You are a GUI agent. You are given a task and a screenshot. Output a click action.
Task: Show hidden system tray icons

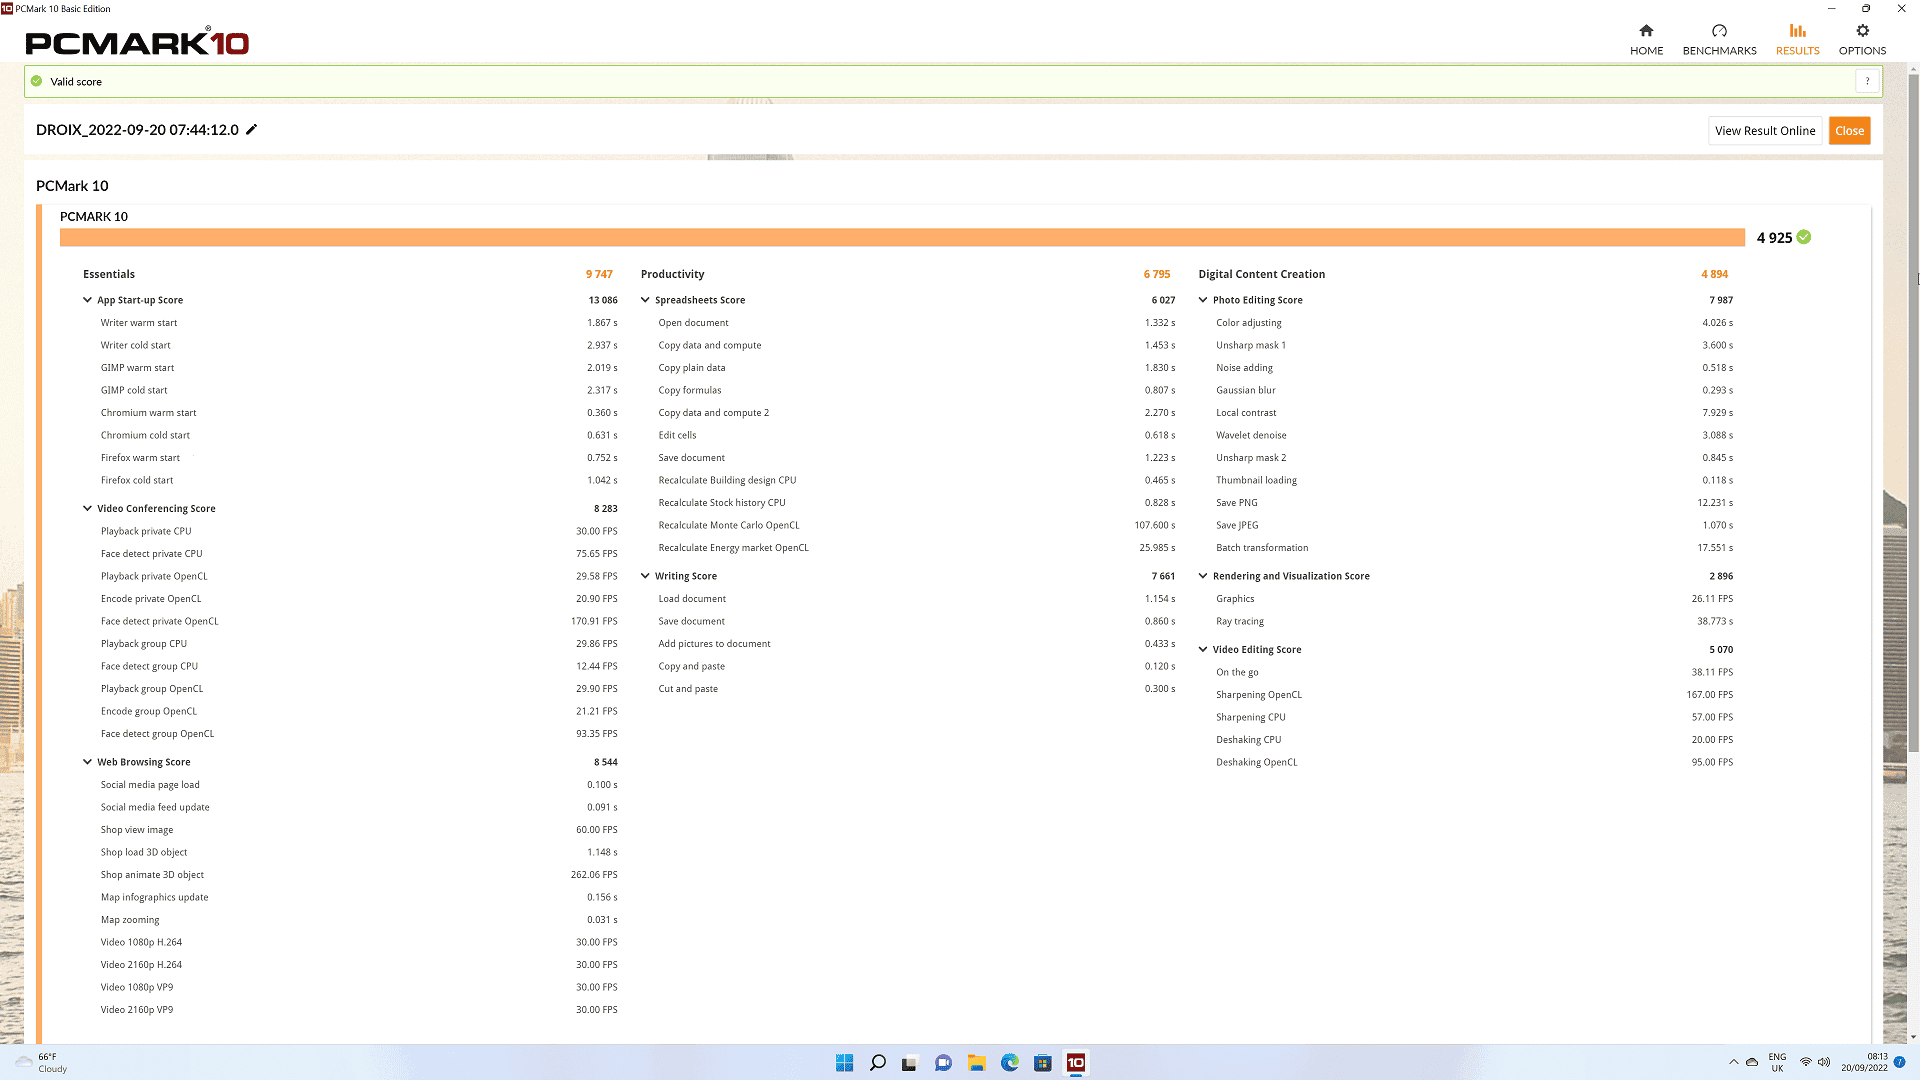click(x=1733, y=1062)
